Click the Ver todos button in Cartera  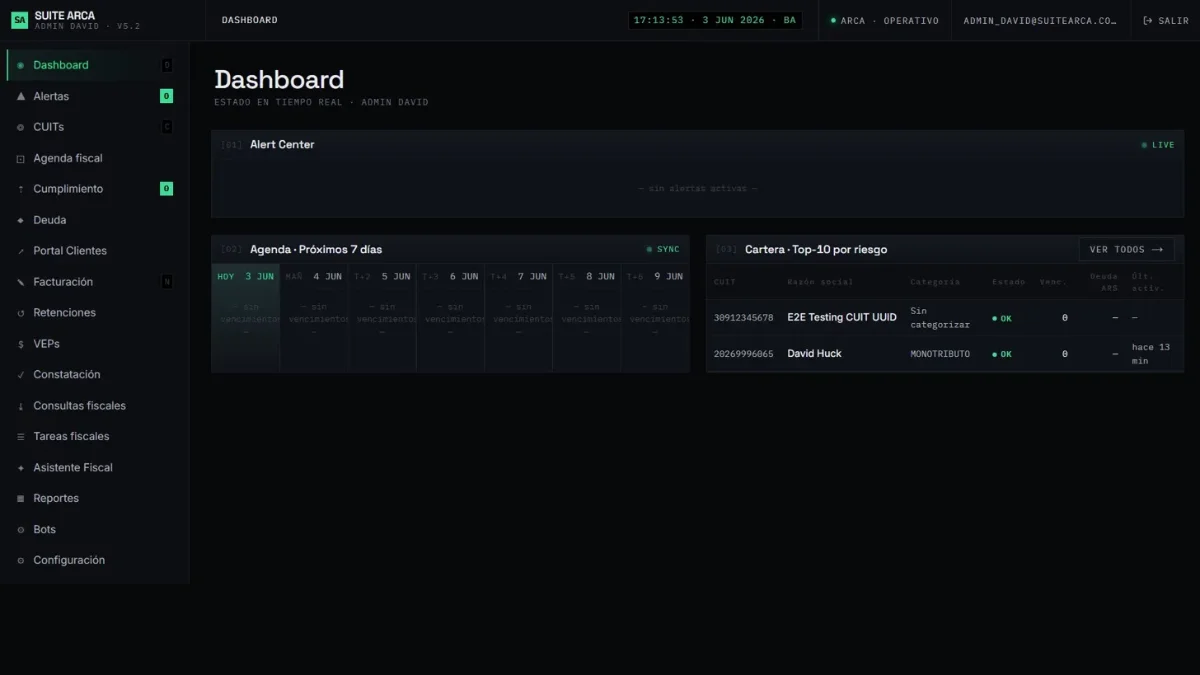(x=1126, y=250)
